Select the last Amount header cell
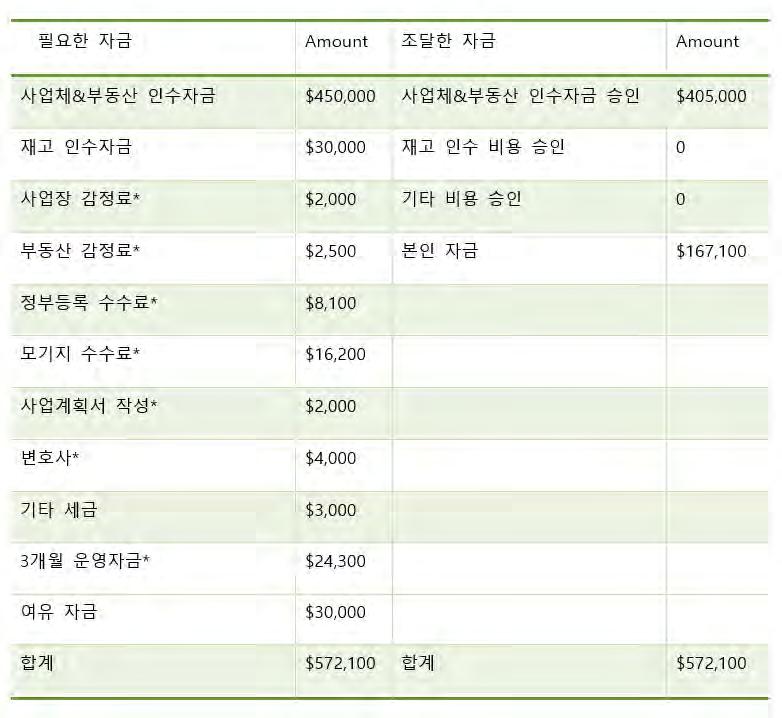The height and width of the screenshot is (718, 782). [707, 42]
